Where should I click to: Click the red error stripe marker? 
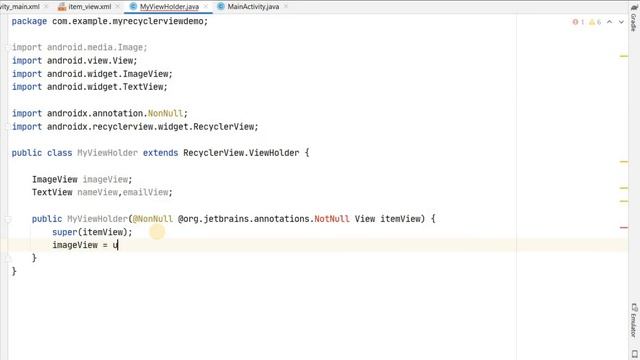pyautogui.click(x=624, y=227)
